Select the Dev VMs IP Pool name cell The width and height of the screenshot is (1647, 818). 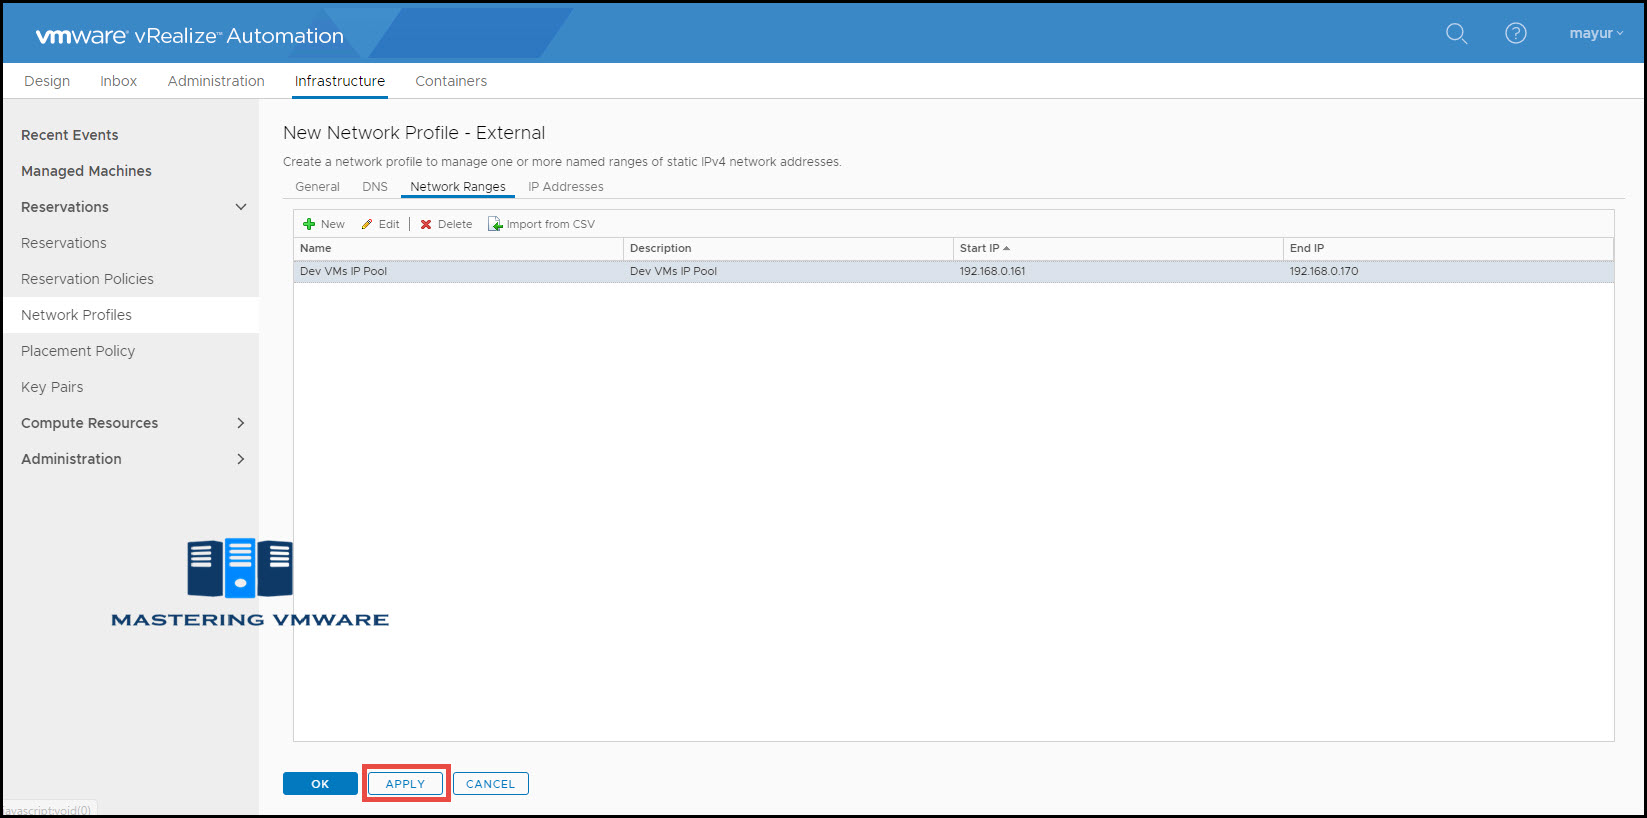458,271
